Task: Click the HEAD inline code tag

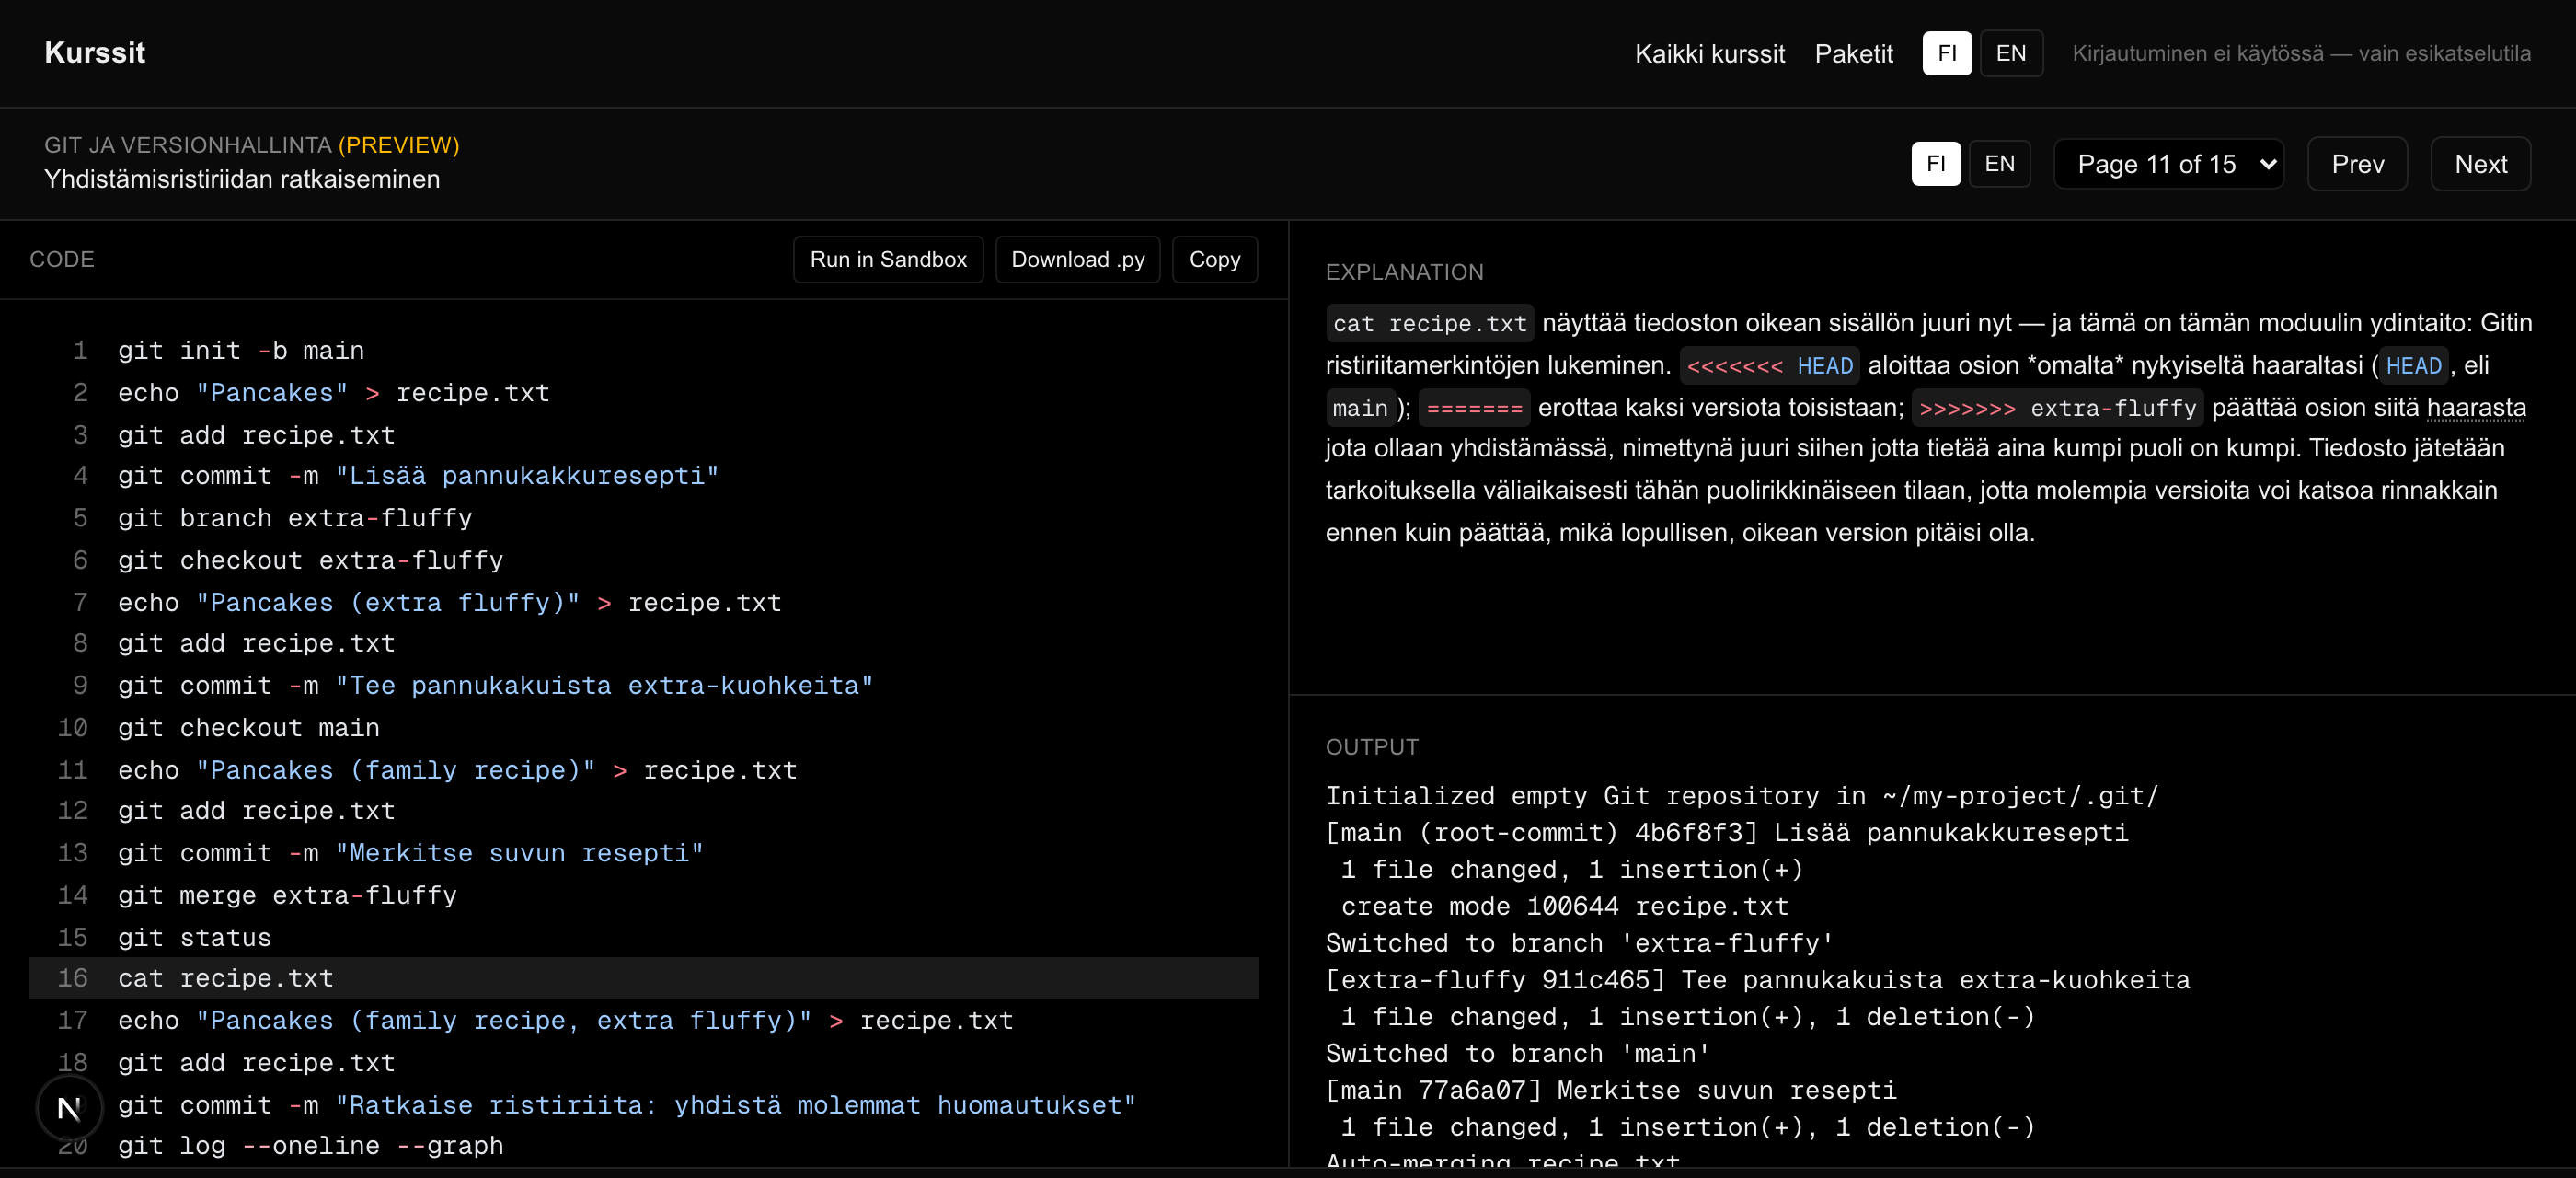Action: pos(2413,366)
